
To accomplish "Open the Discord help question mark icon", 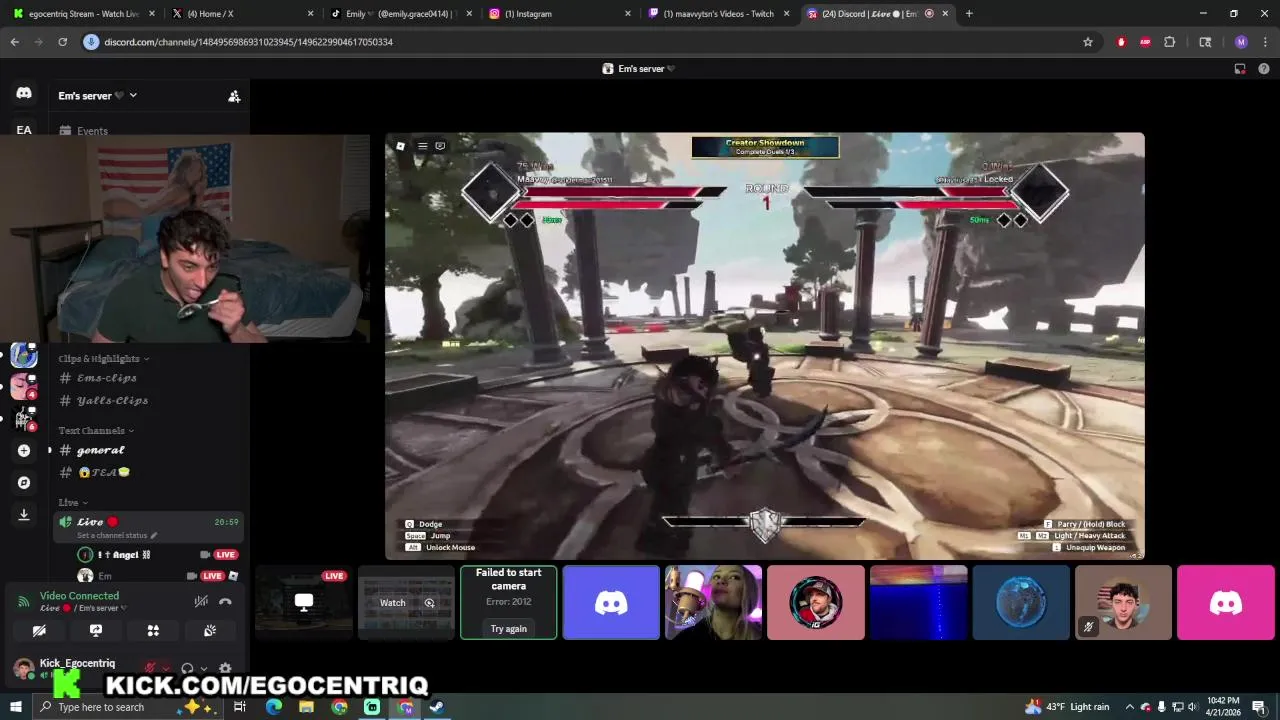I will [x=1264, y=69].
